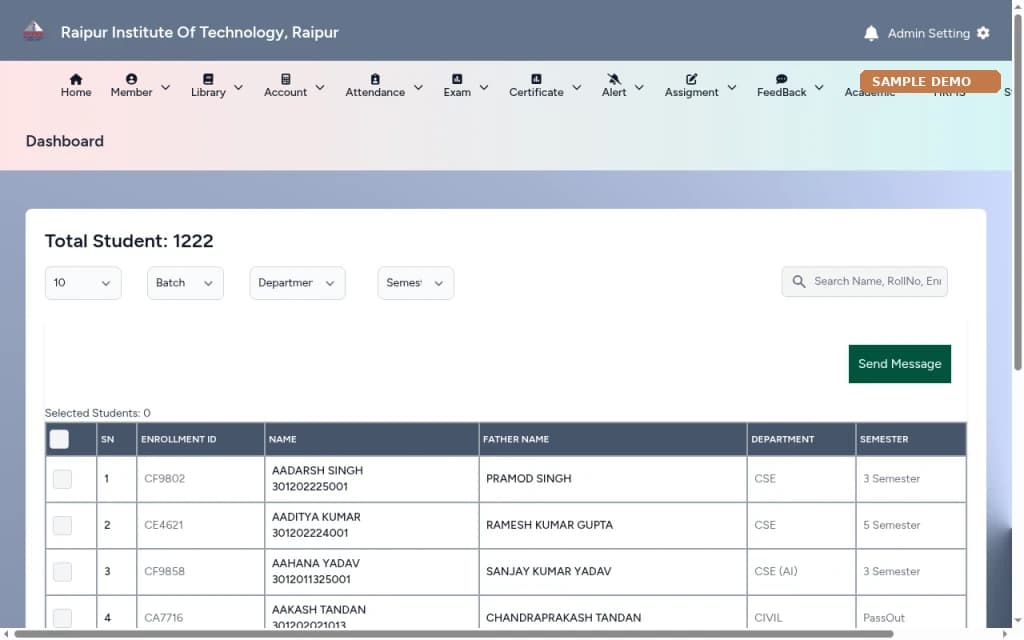Click enrollment ID CF9802

[x=165, y=479]
